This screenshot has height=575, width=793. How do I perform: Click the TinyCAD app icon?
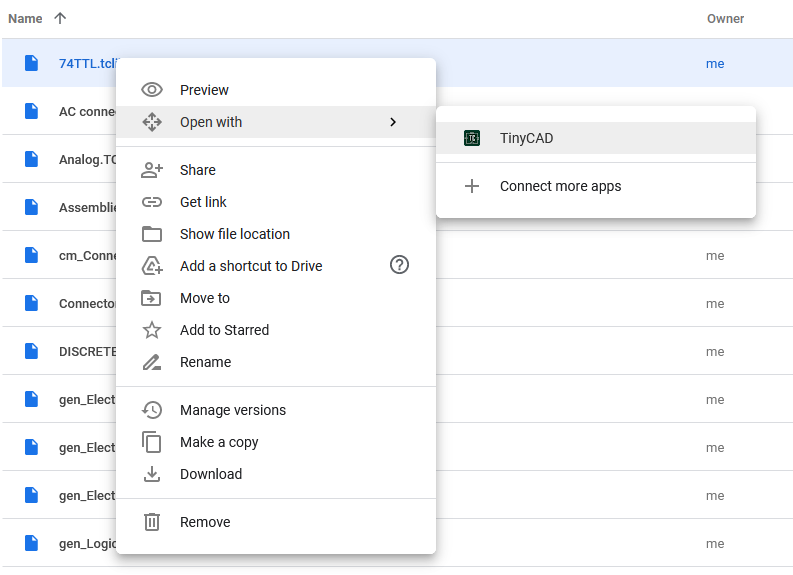pos(472,138)
